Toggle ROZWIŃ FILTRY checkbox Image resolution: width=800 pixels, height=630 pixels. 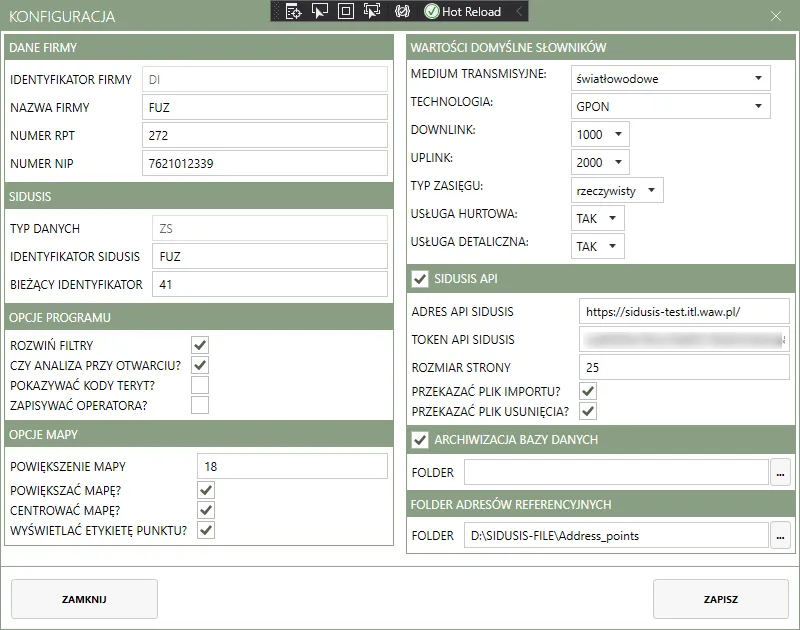pyautogui.click(x=200, y=345)
